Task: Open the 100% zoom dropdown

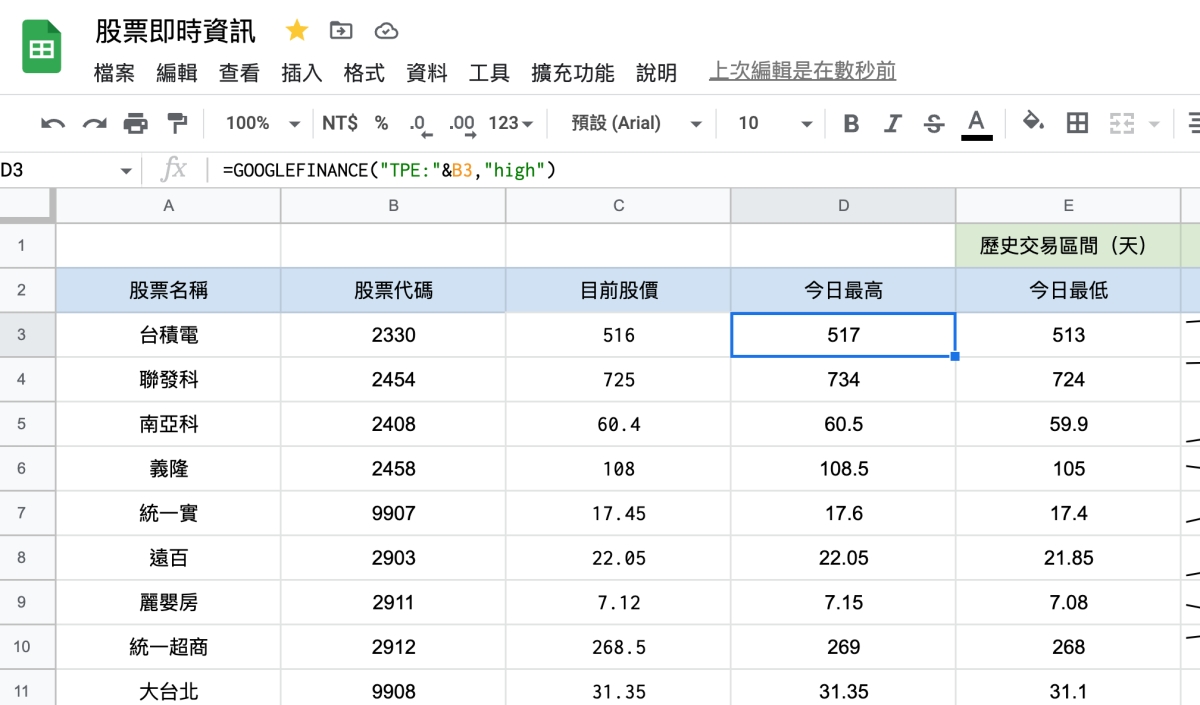Action: [x=262, y=124]
